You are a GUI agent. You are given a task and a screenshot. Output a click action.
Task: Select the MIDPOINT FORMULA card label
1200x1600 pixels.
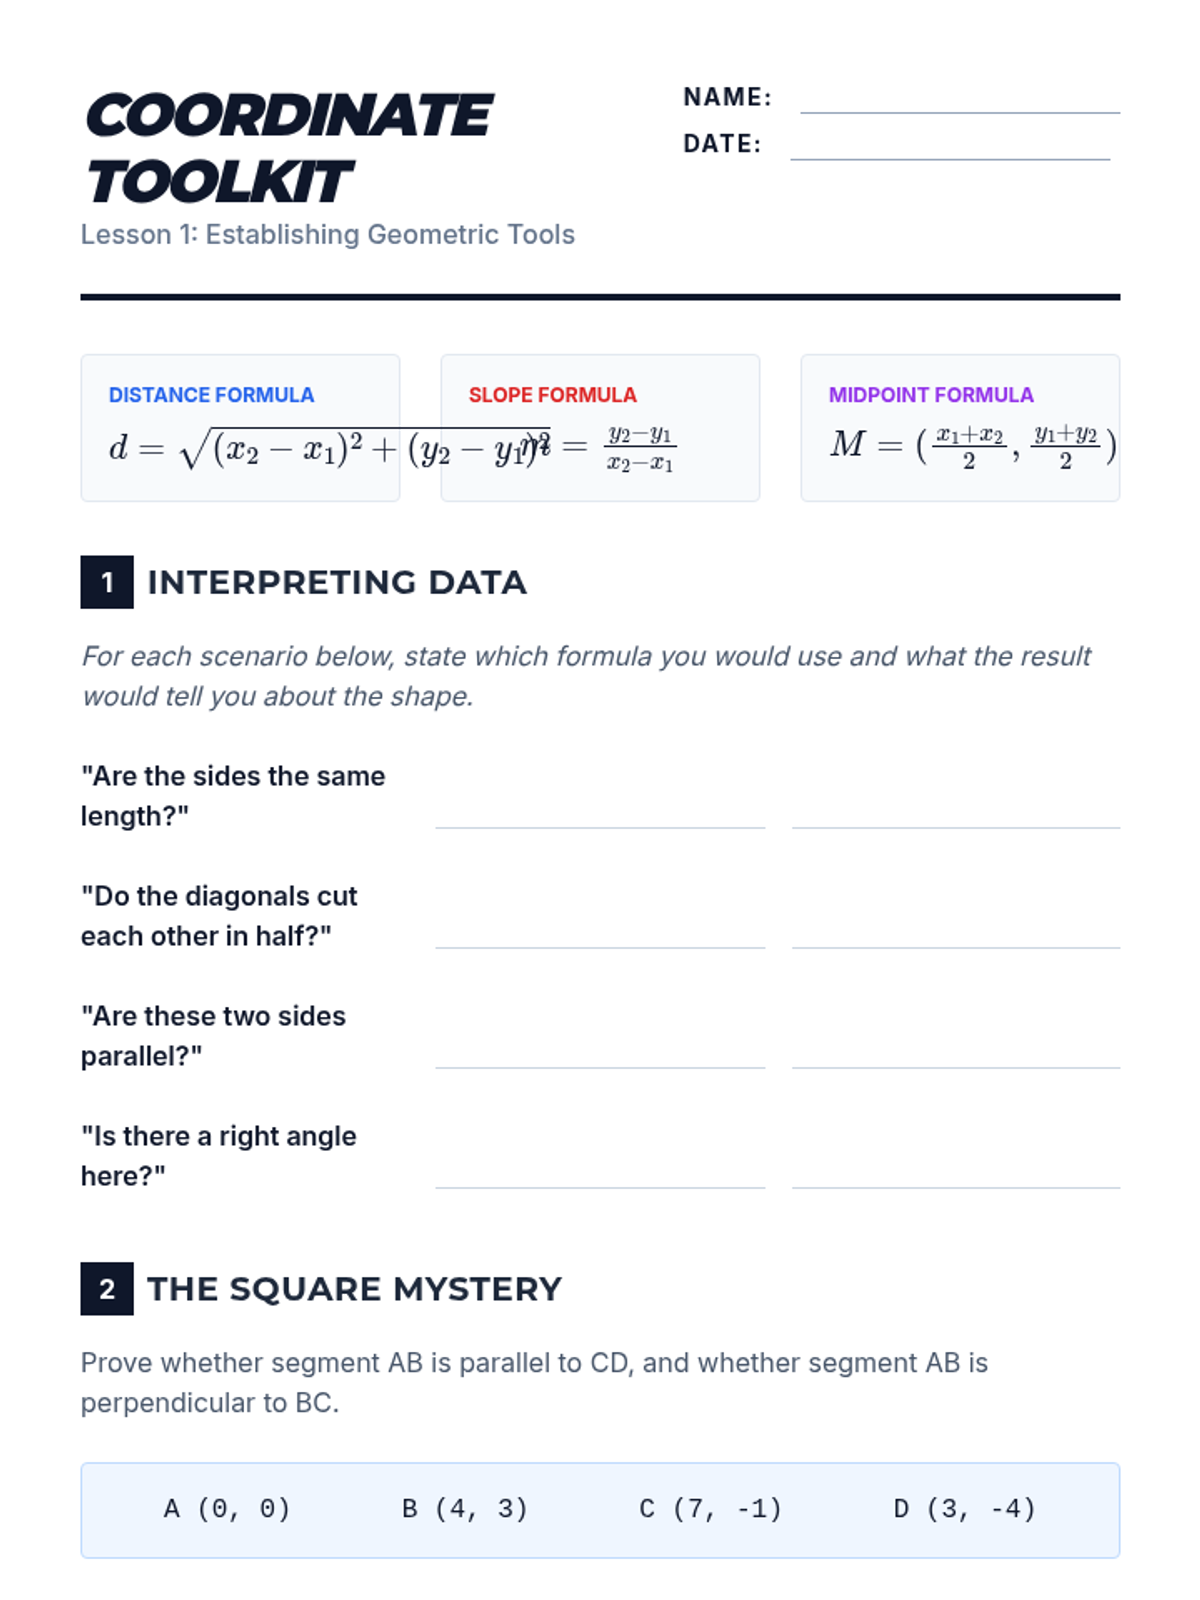930,395
